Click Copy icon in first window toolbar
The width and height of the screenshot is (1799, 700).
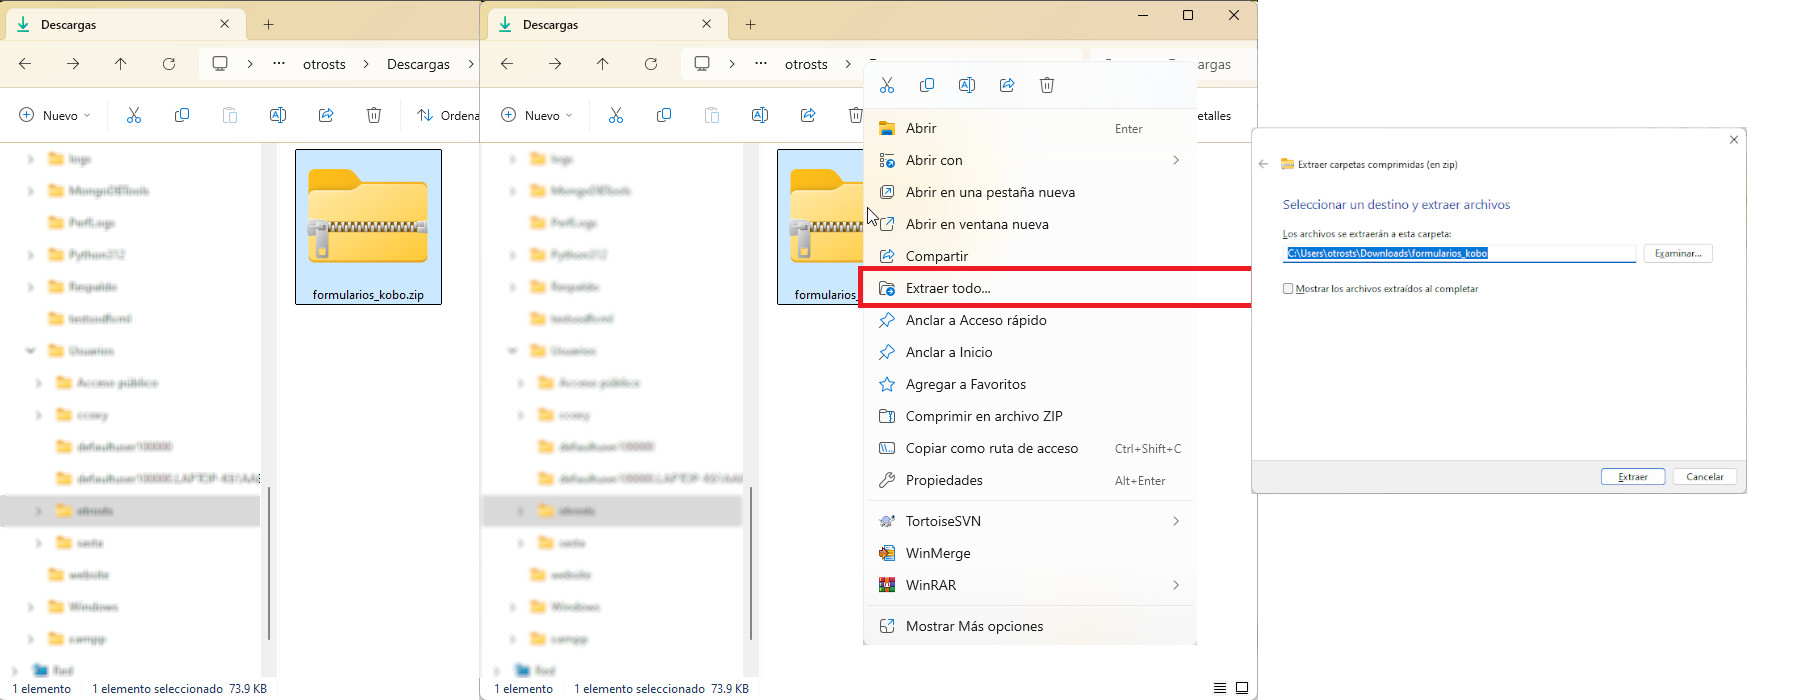pos(182,115)
